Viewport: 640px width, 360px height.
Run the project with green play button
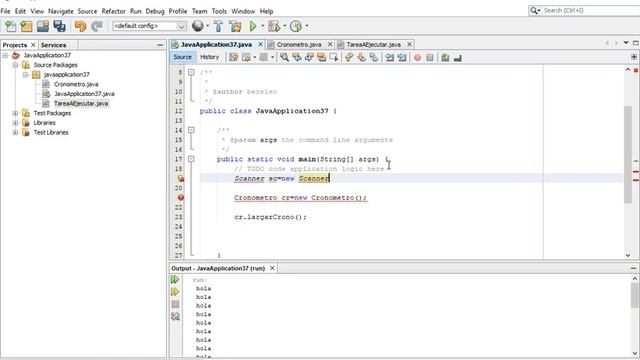pyautogui.click(x=253, y=26)
